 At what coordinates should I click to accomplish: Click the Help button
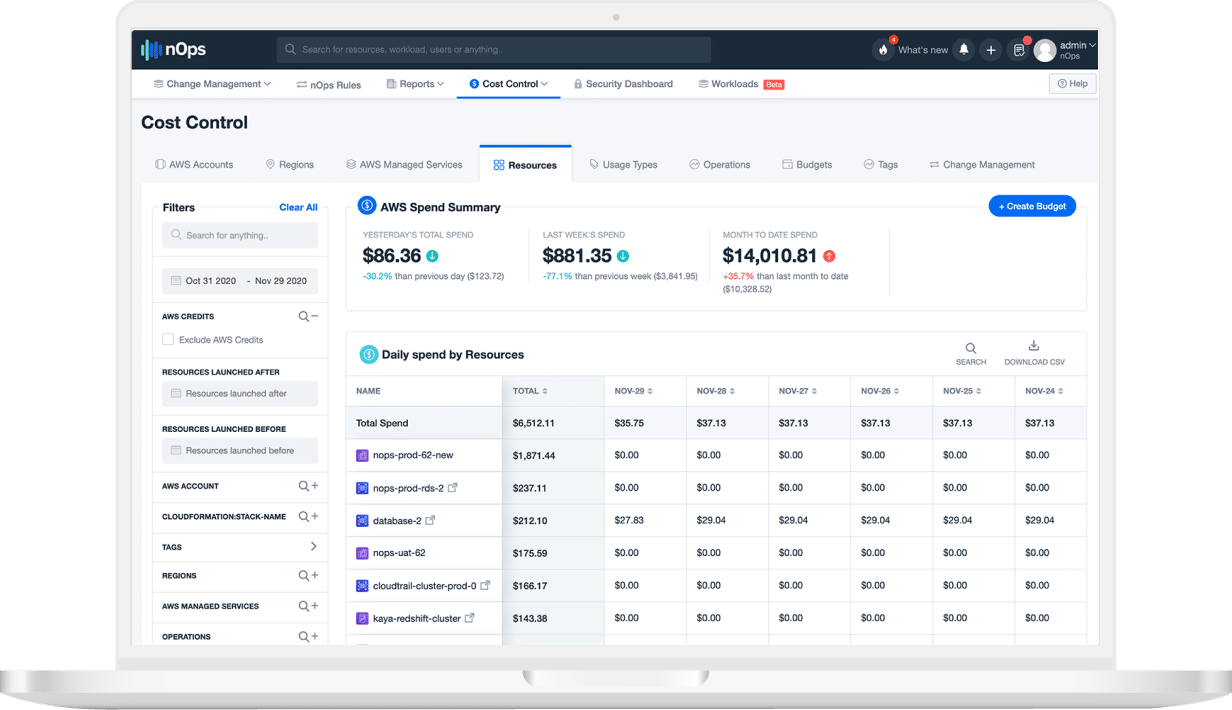1072,84
